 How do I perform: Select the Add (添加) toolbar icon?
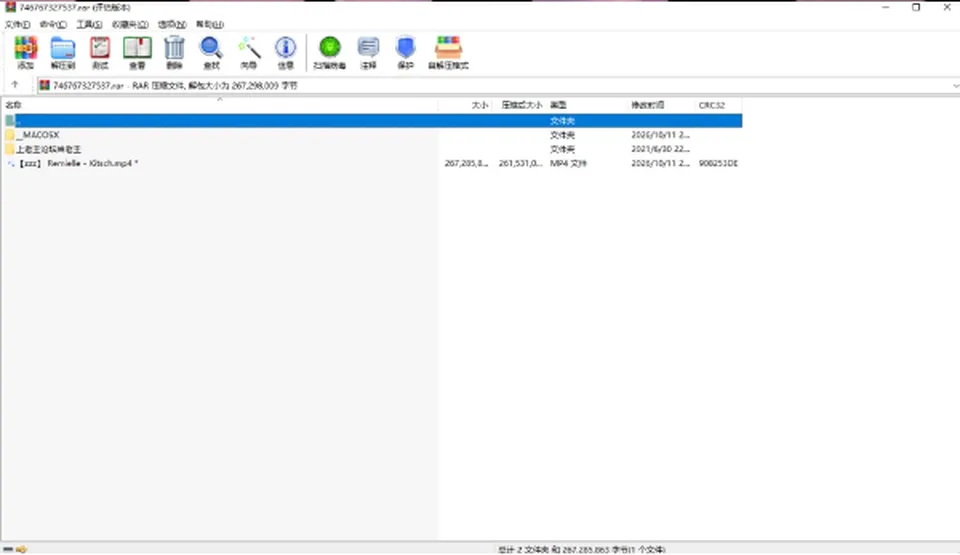click(26, 52)
